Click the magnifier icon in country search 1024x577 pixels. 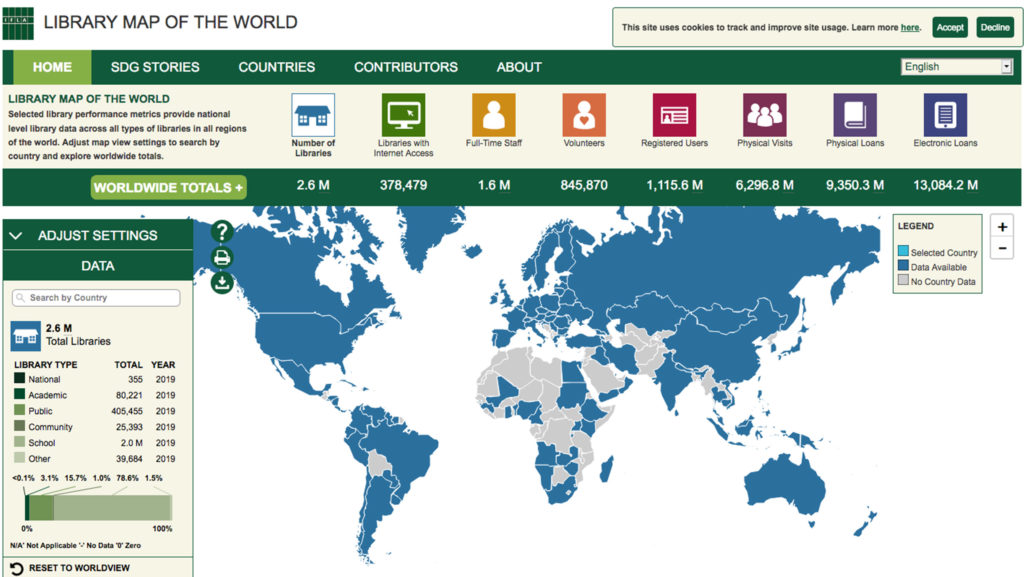(x=21, y=298)
